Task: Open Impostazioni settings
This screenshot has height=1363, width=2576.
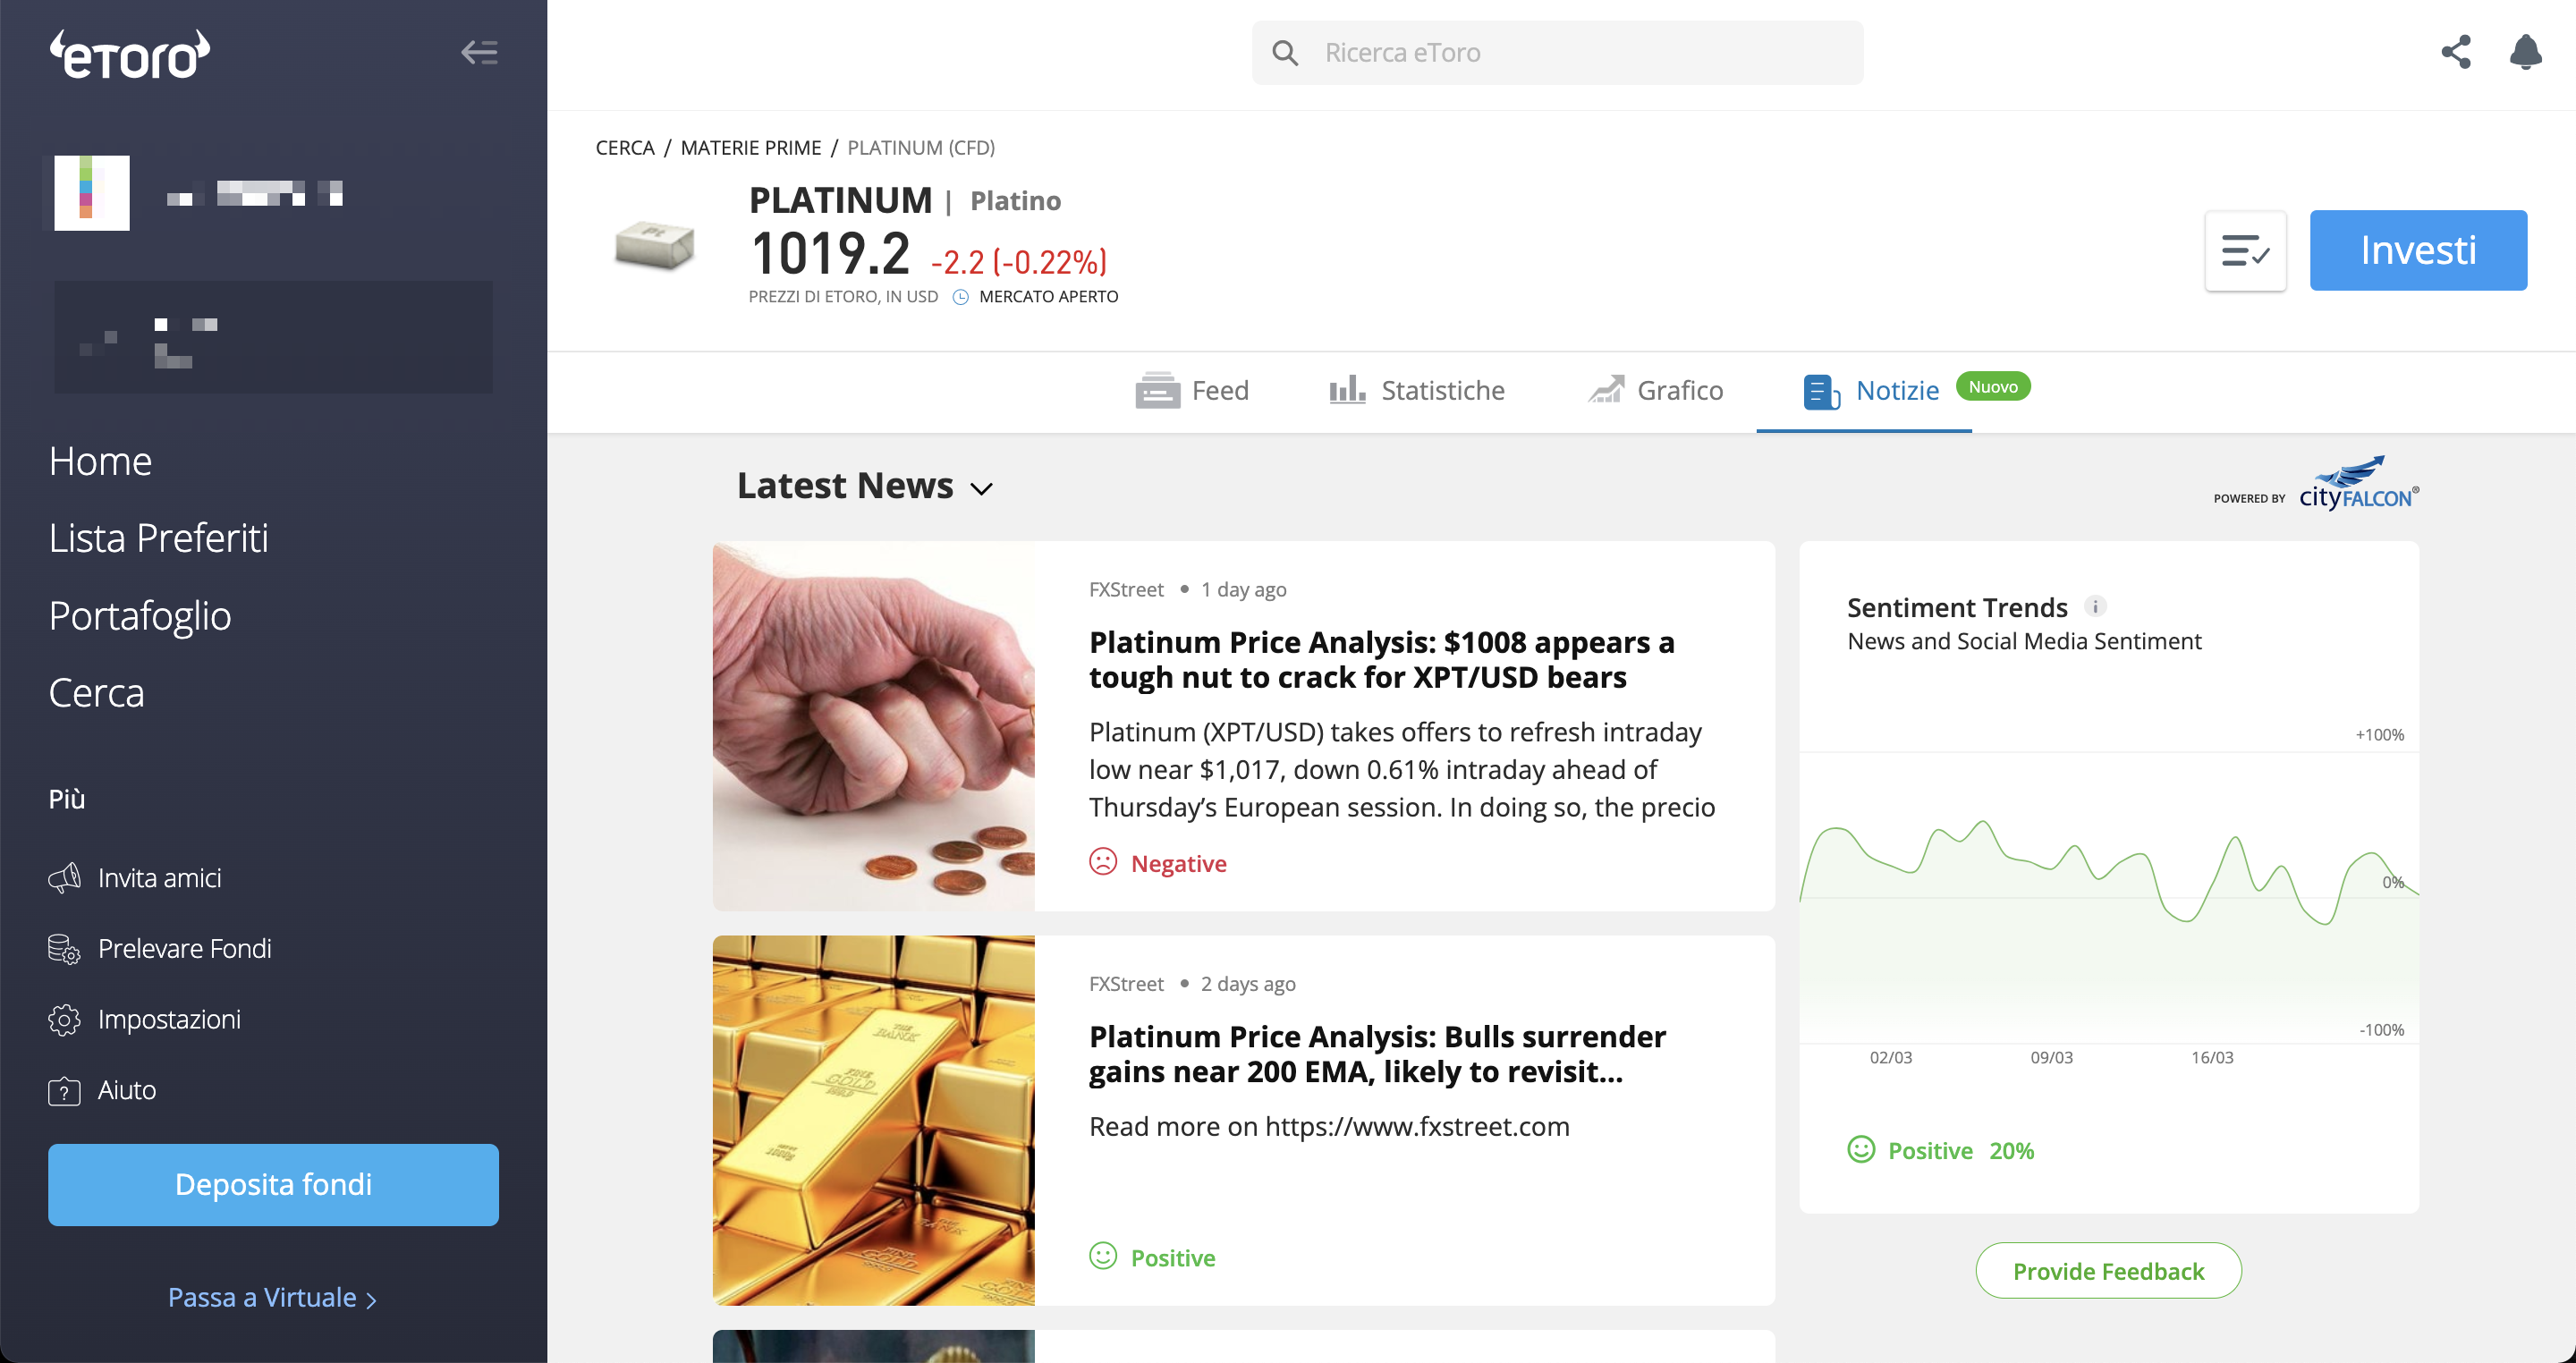Action: pyautogui.click(x=145, y=1019)
